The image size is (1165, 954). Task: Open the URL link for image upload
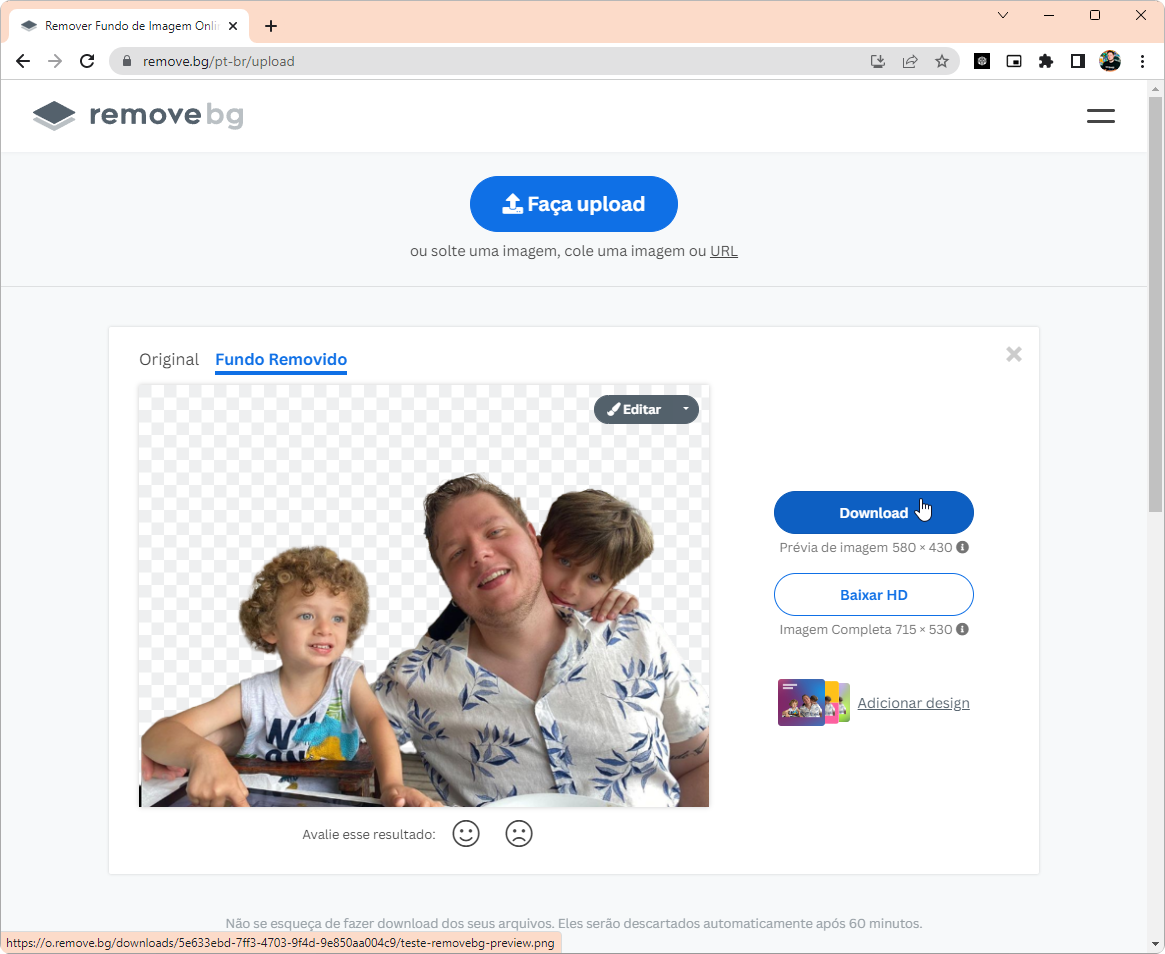pyautogui.click(x=724, y=251)
